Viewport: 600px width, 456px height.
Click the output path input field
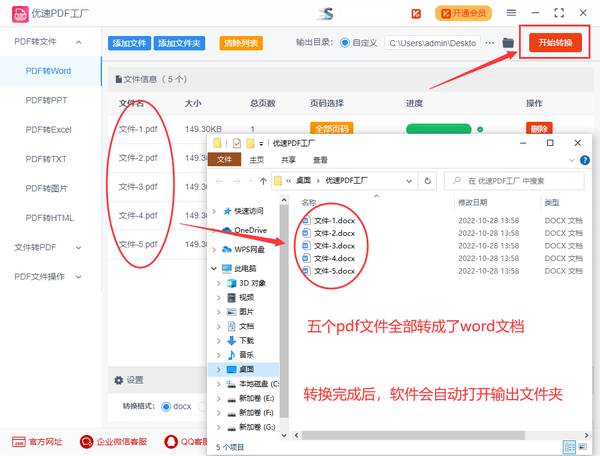click(x=432, y=43)
